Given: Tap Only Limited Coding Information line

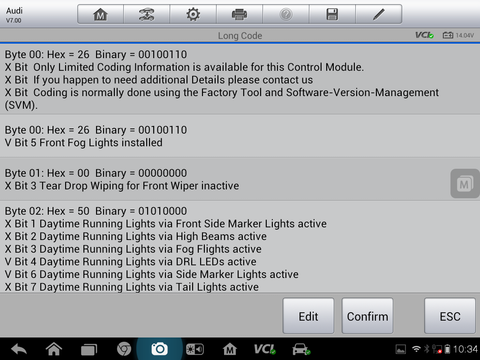Looking at the screenshot, I should coord(184,67).
